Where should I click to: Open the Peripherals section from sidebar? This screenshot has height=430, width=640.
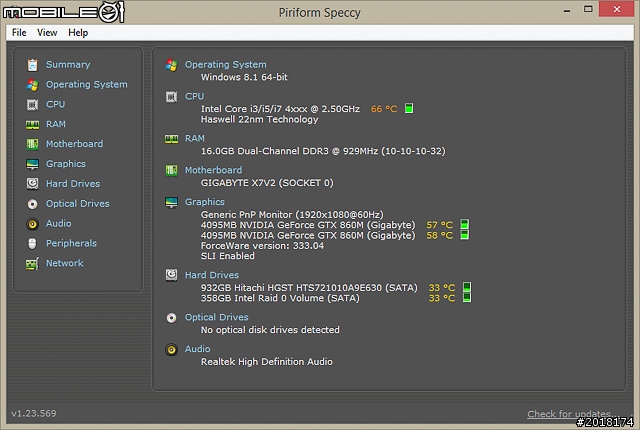71,244
